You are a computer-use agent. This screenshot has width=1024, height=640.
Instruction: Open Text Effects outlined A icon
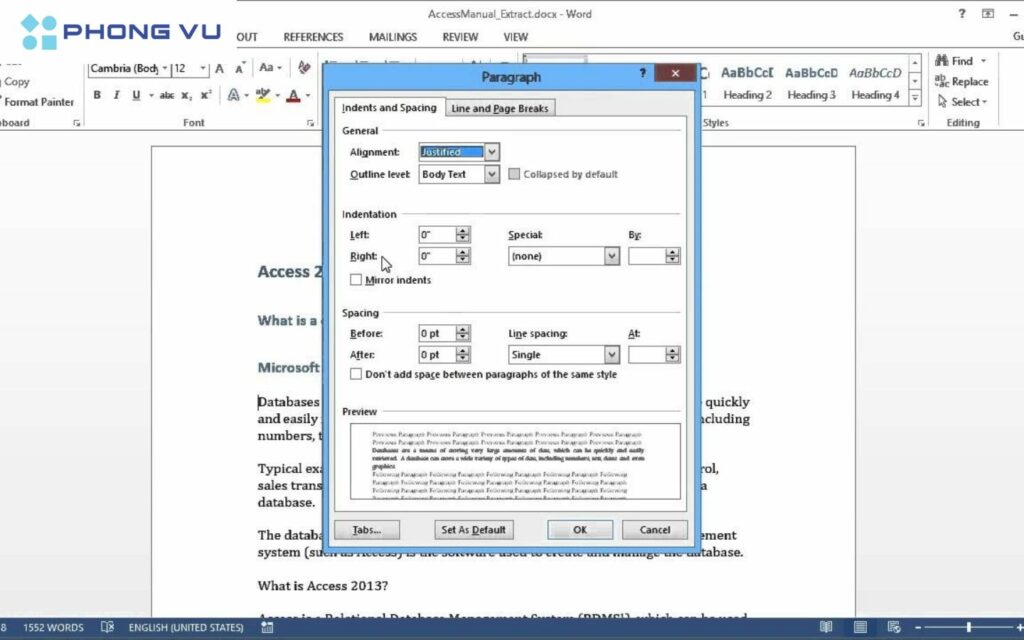pos(233,95)
